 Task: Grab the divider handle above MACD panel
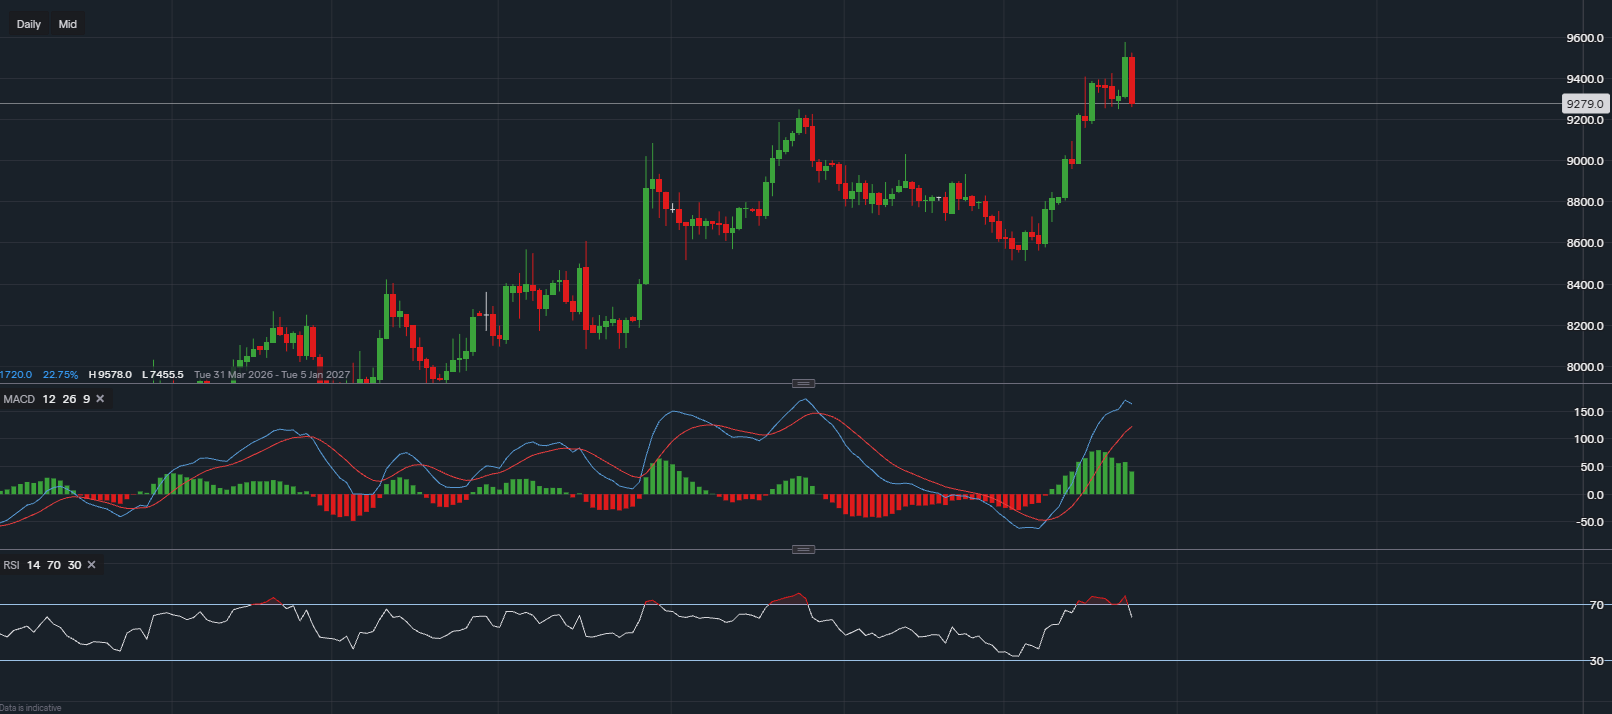[803, 383]
